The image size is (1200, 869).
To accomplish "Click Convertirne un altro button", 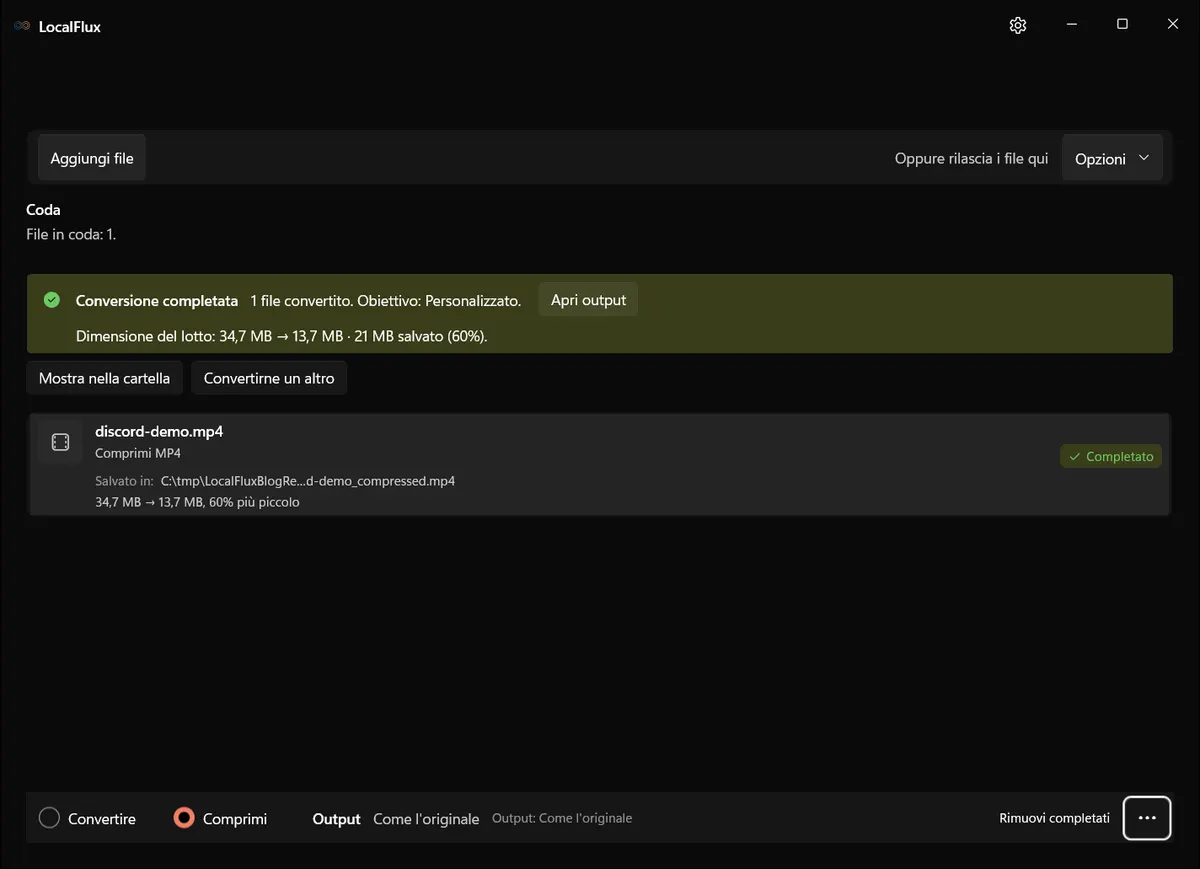I will click(x=269, y=378).
